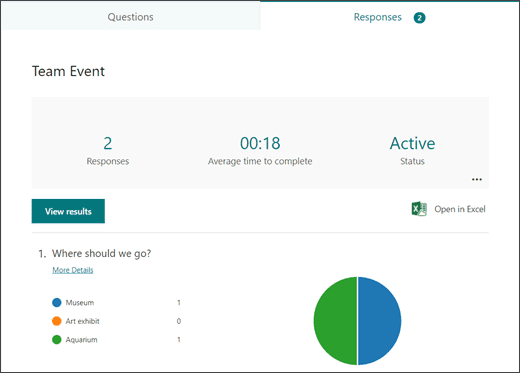The height and width of the screenshot is (373, 520).
Task: Click the Open in Excel link
Action: (x=460, y=209)
